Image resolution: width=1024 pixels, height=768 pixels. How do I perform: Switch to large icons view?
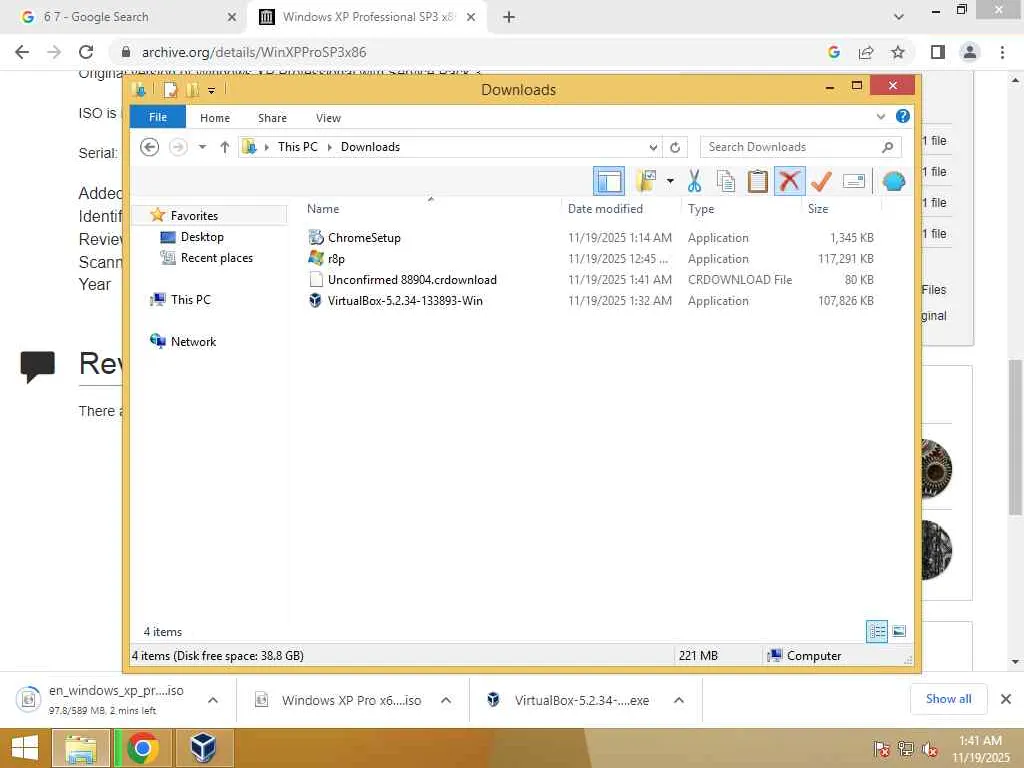click(x=899, y=631)
